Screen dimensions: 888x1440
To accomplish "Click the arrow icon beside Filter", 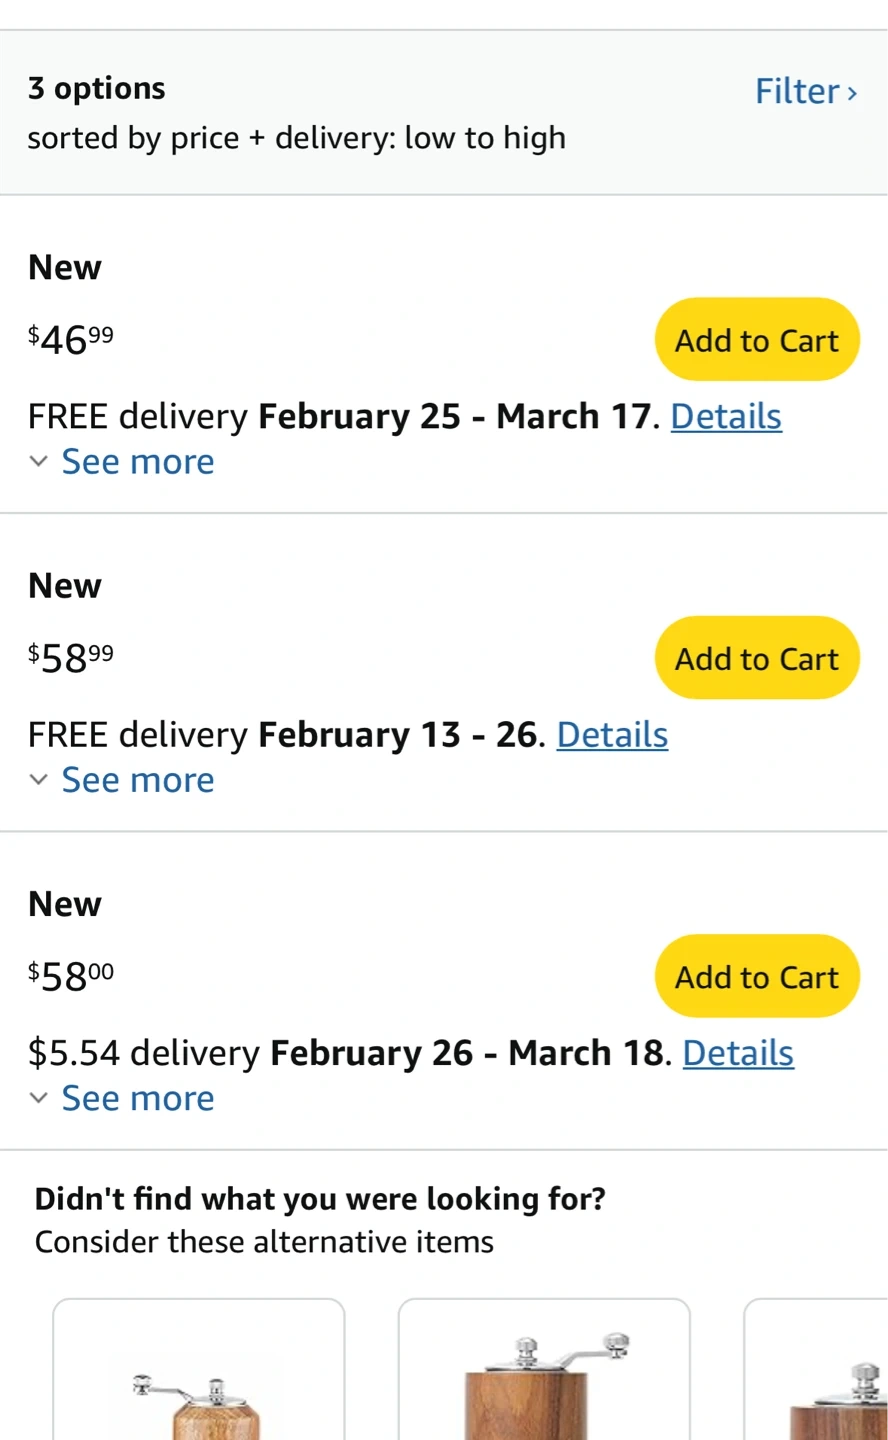I will point(852,93).
